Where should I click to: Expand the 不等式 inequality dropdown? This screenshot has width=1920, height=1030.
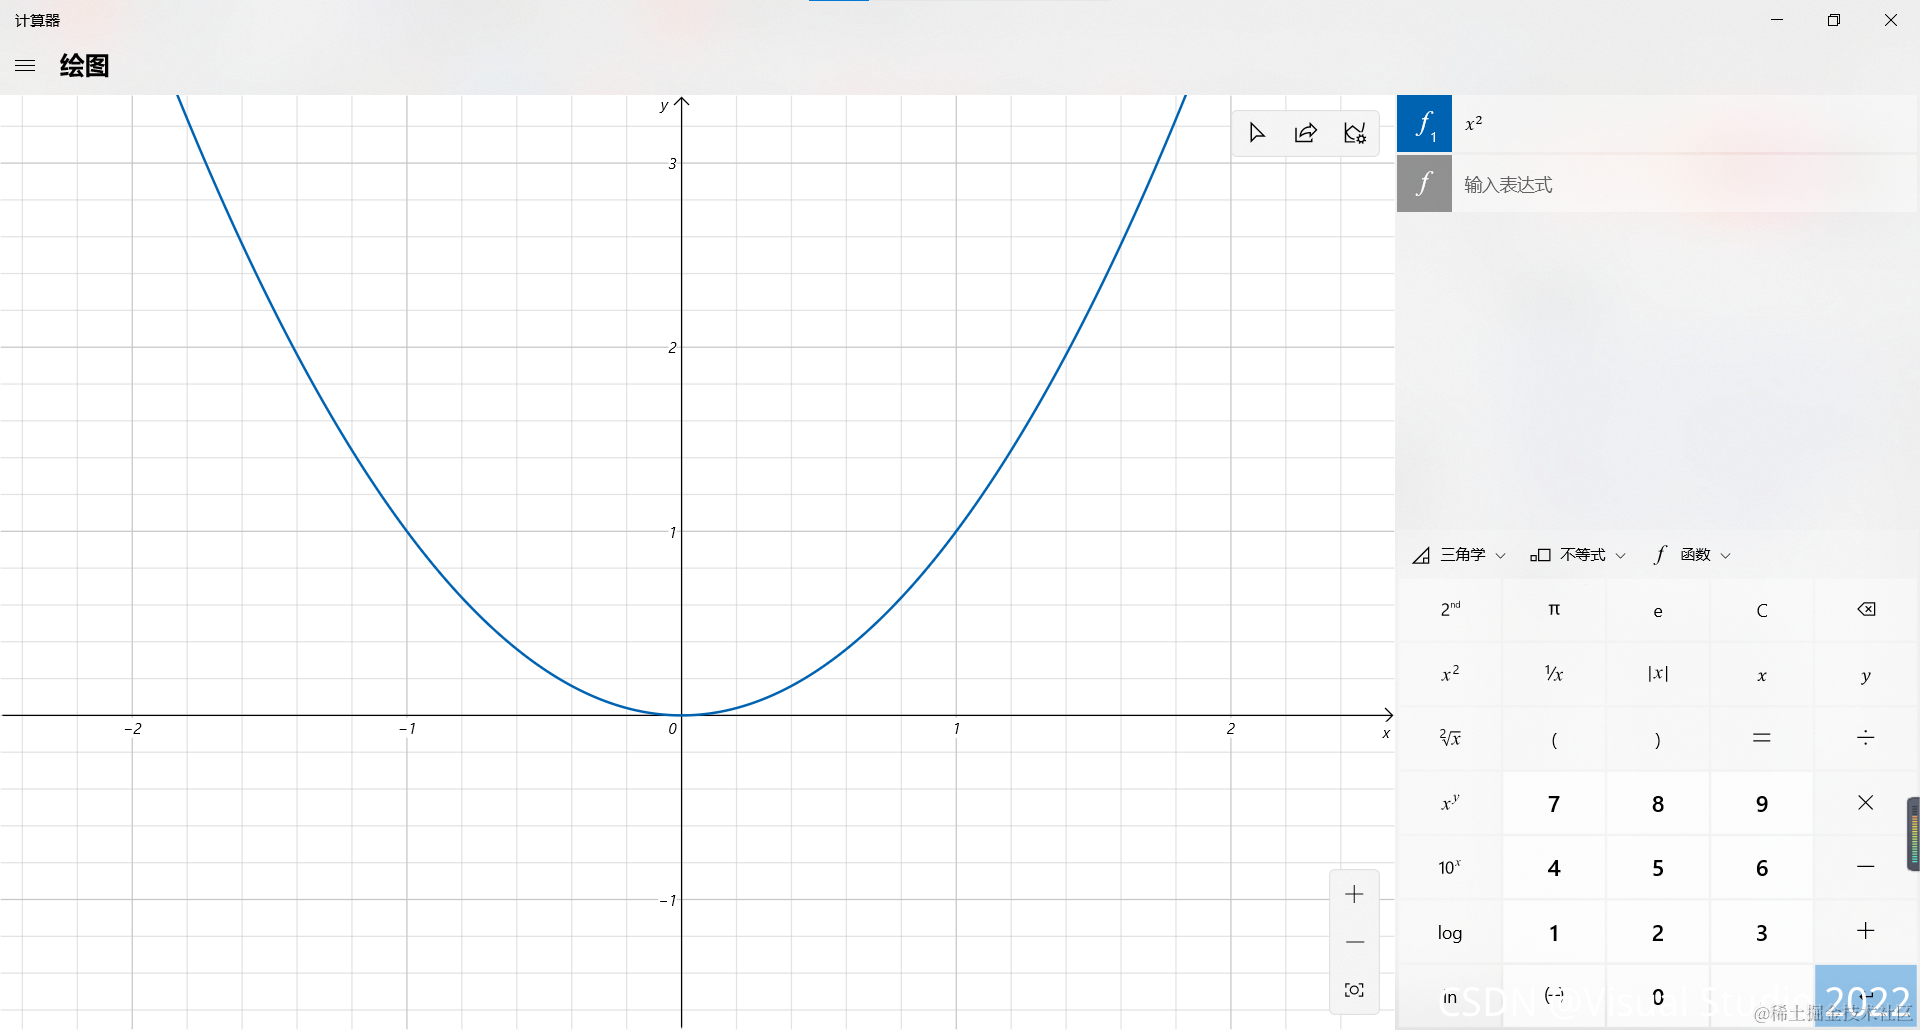[1578, 555]
